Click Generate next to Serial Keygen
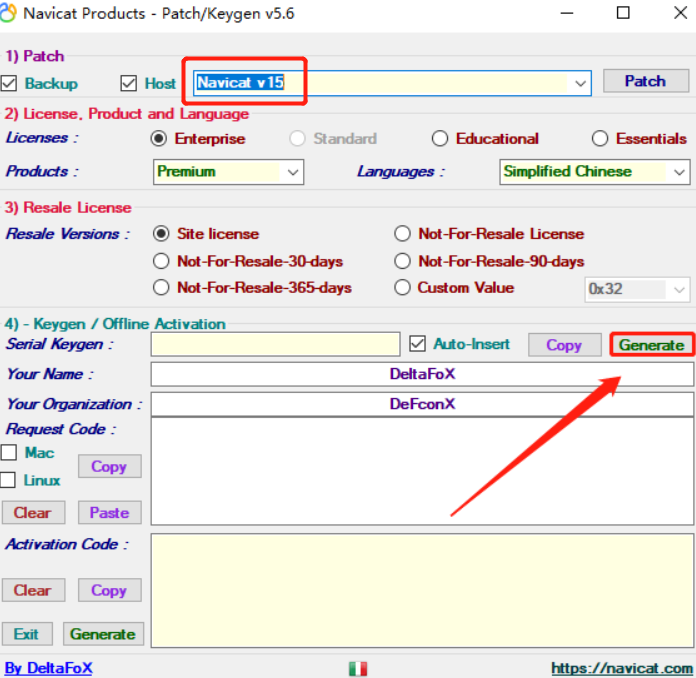 pos(651,345)
